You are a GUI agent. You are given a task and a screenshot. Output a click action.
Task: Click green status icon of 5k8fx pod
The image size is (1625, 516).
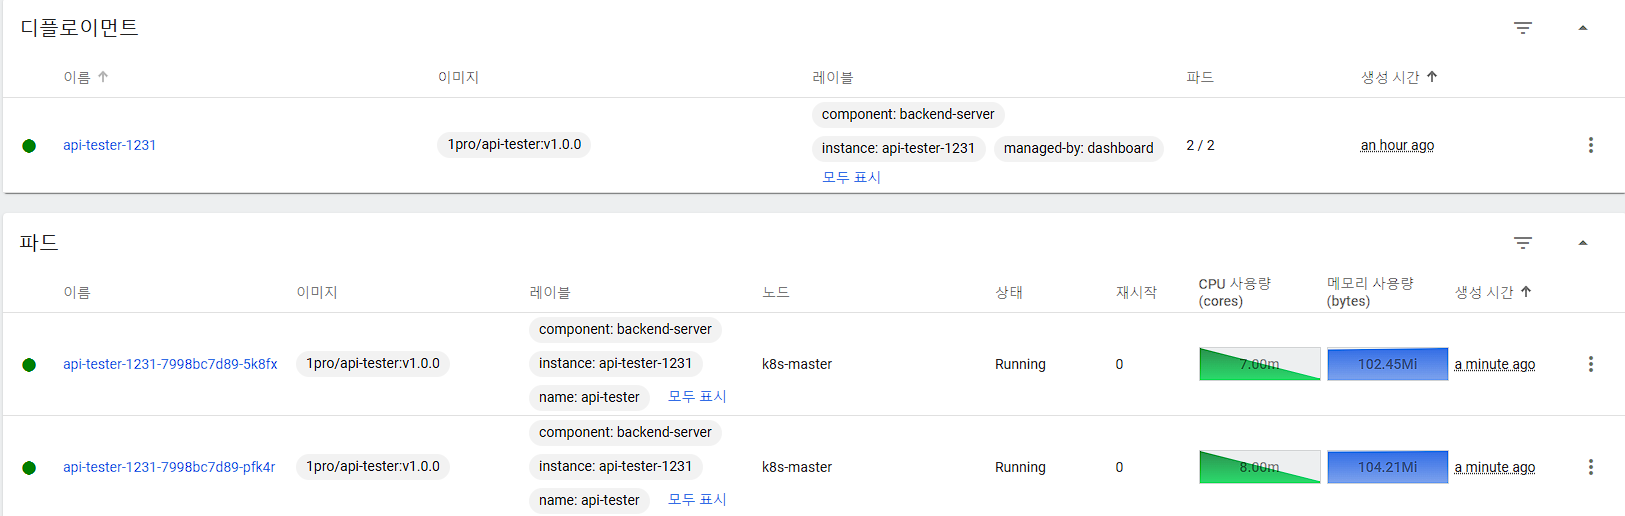(x=29, y=365)
